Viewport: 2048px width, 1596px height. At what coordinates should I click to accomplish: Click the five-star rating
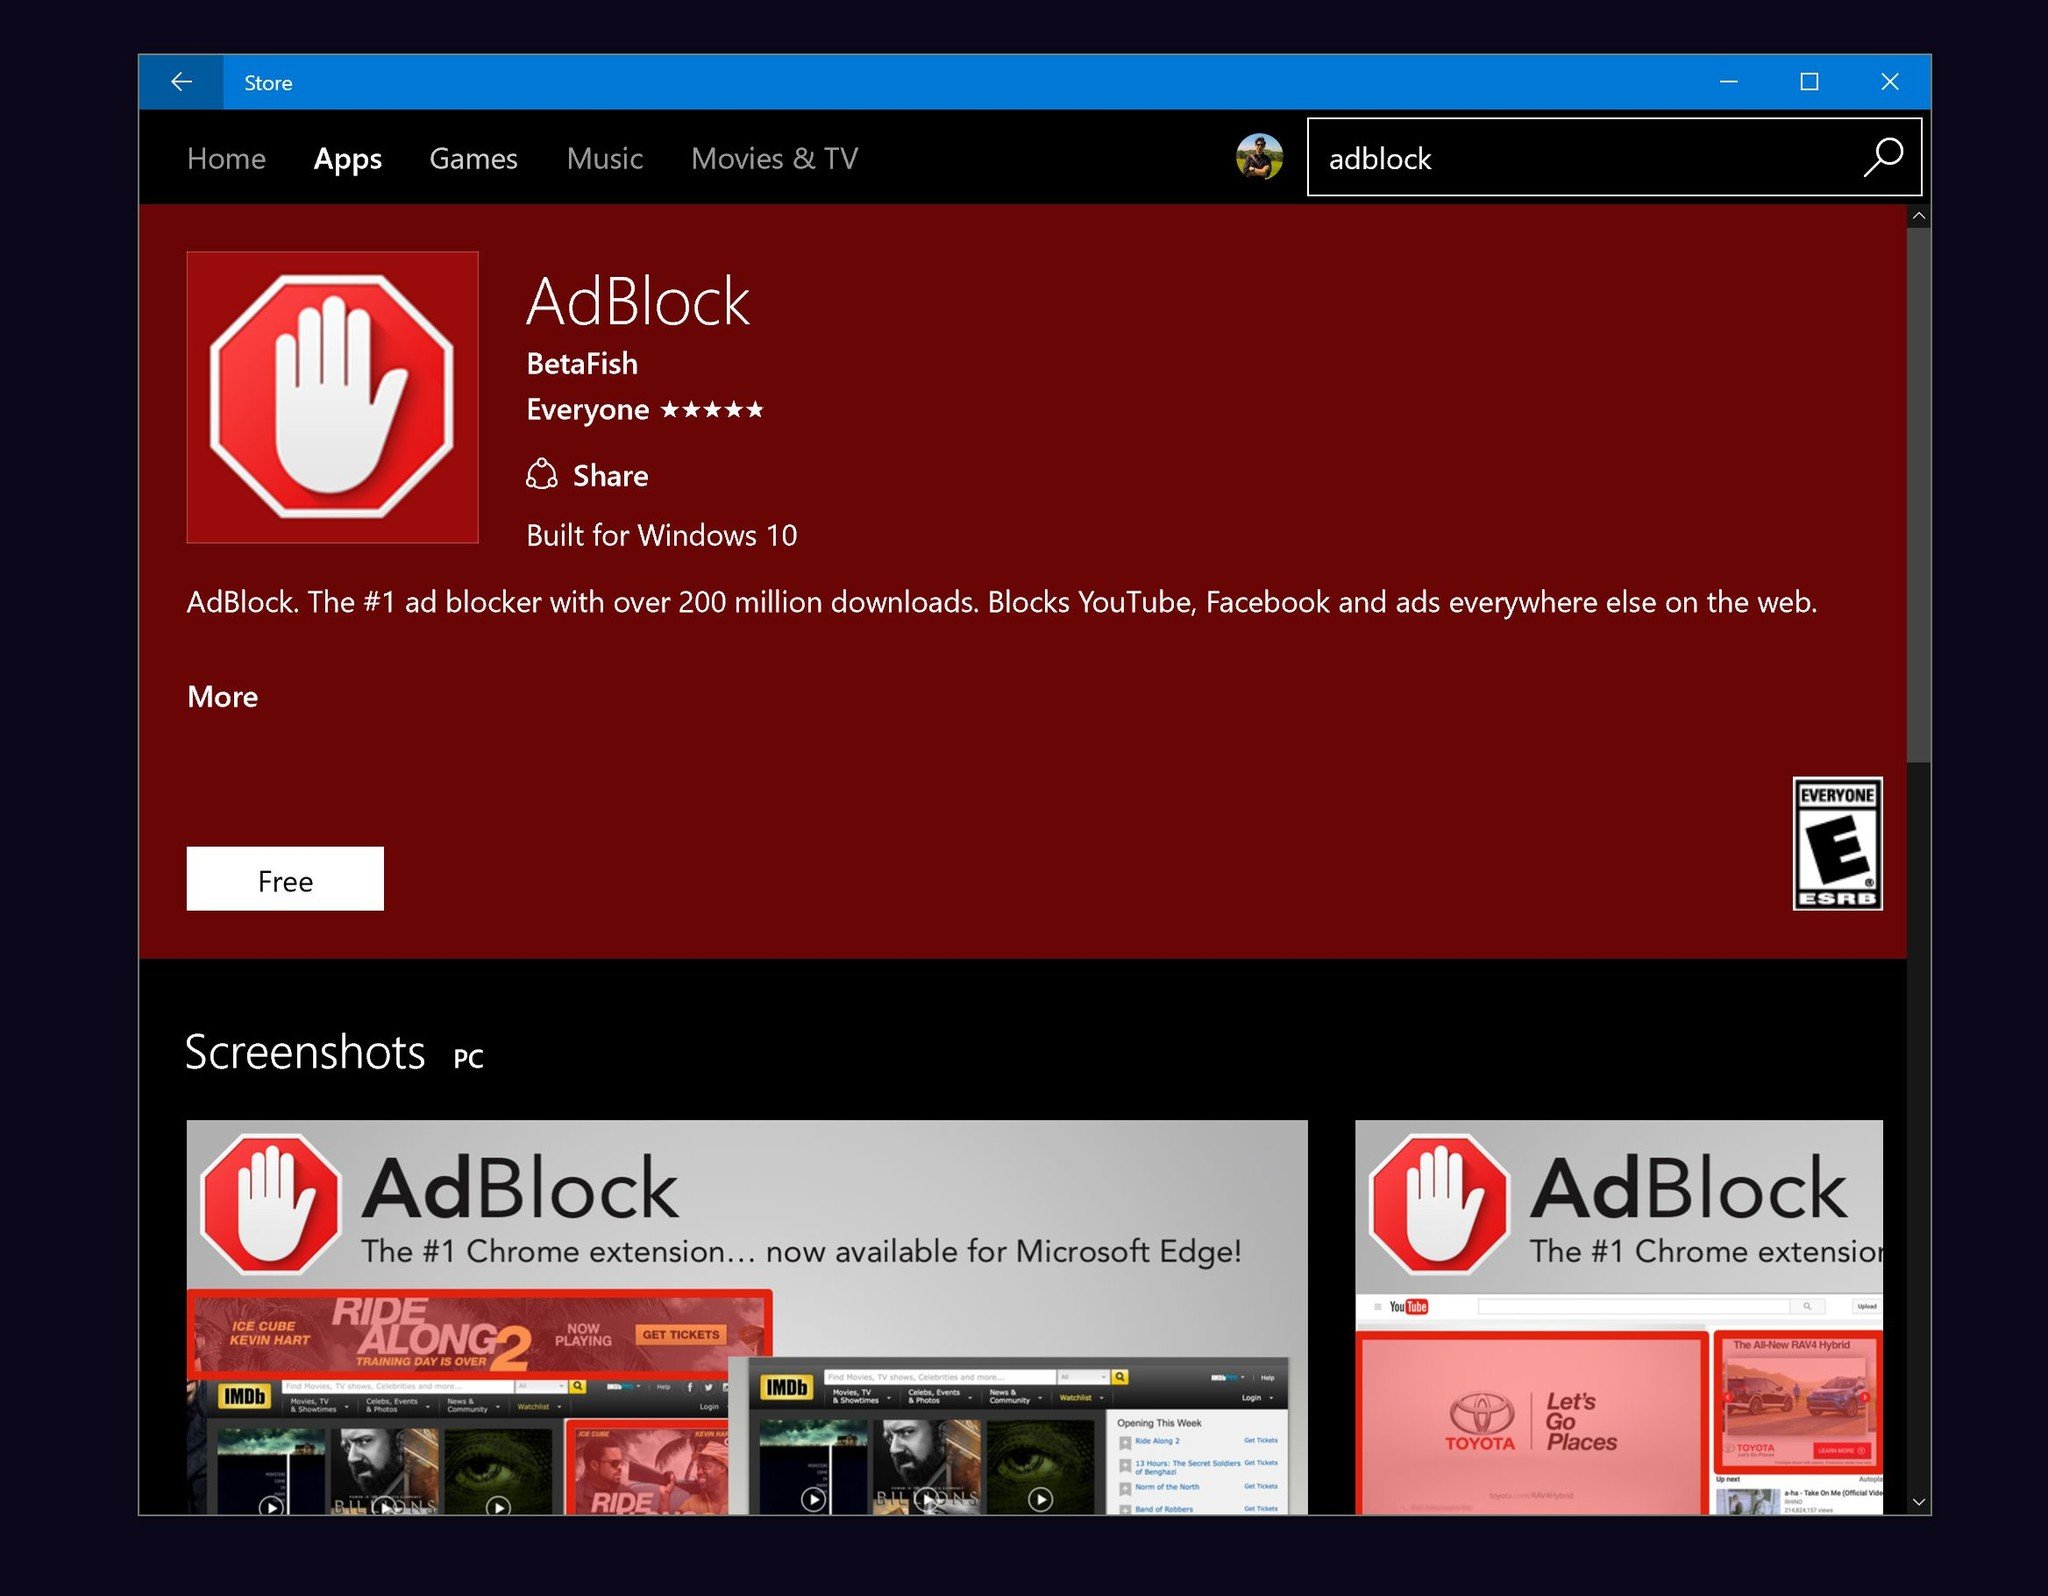click(712, 409)
